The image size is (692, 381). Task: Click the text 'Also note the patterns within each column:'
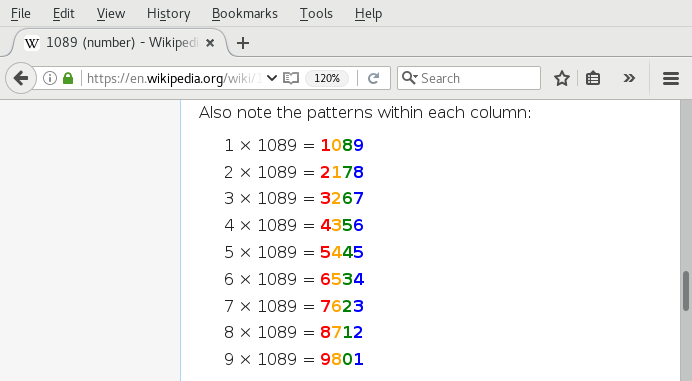coord(365,113)
